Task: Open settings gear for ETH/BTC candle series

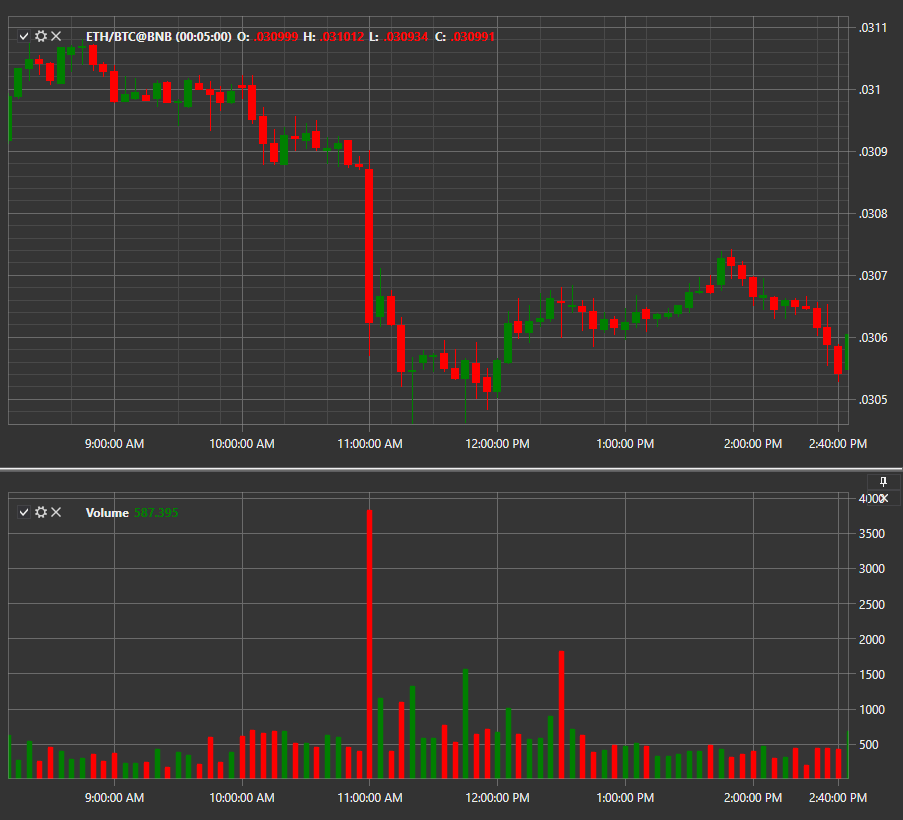Action: 40,36
